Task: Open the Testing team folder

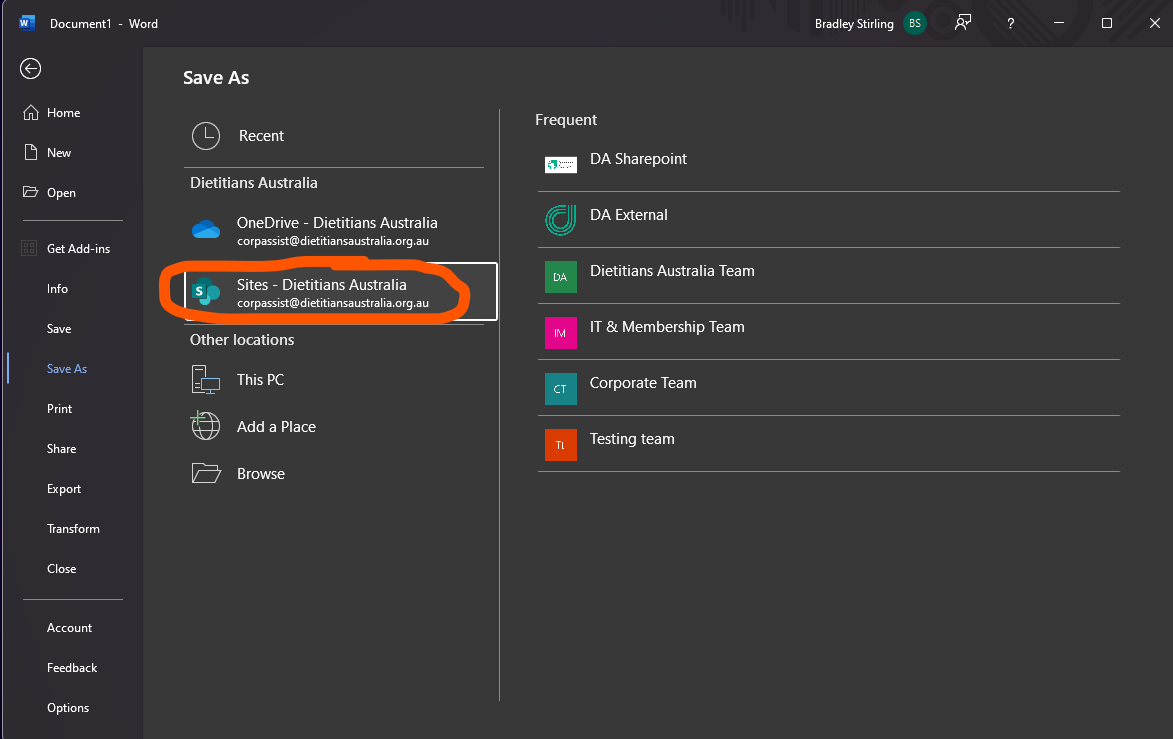Action: [x=632, y=438]
